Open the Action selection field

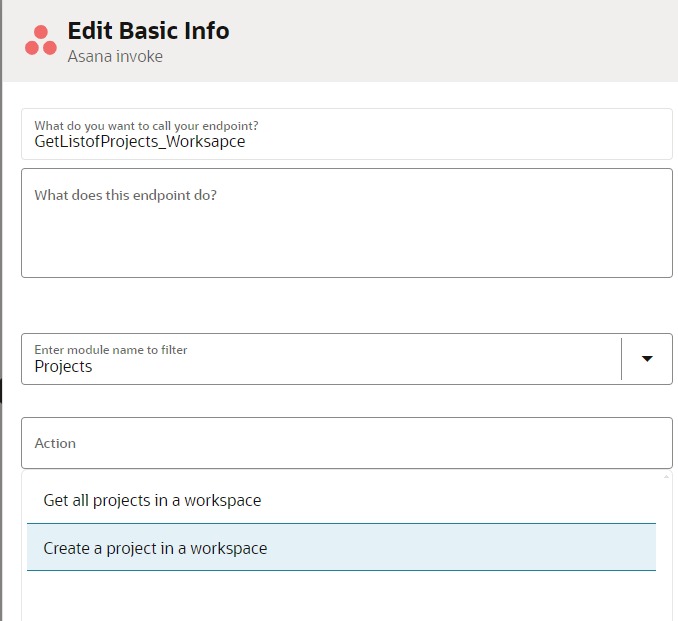tap(346, 443)
